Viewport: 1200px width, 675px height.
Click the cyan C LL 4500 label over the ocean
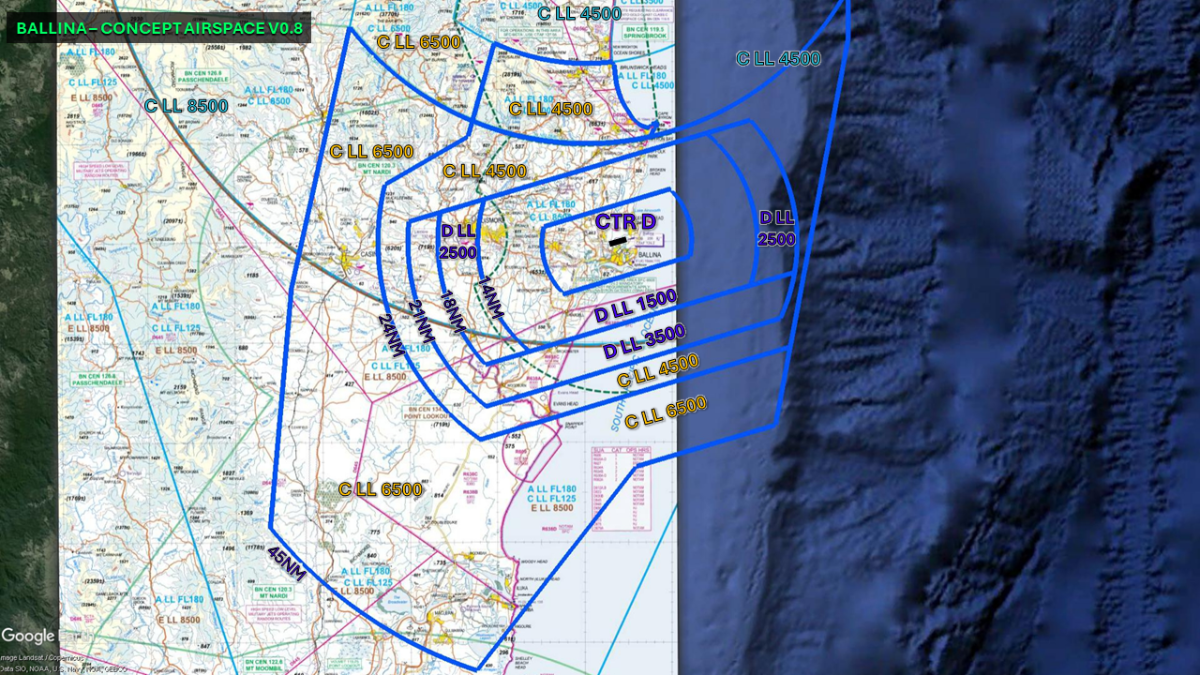coord(778,58)
